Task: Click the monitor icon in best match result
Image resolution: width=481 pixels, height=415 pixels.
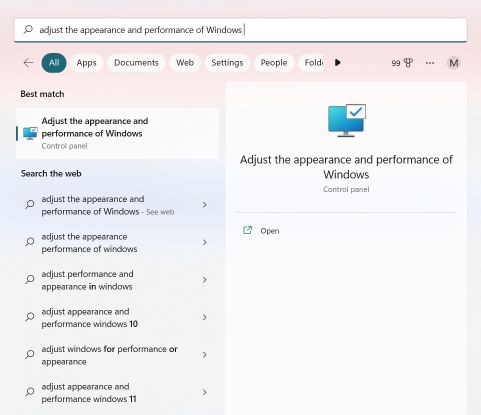Action: [x=30, y=133]
